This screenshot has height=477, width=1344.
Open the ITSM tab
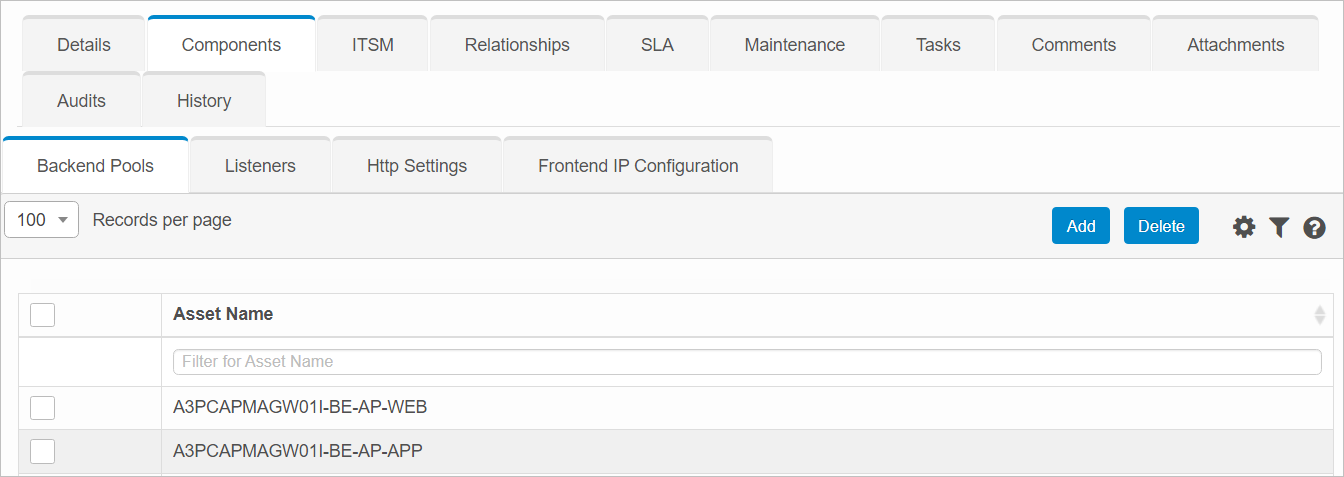click(x=372, y=45)
